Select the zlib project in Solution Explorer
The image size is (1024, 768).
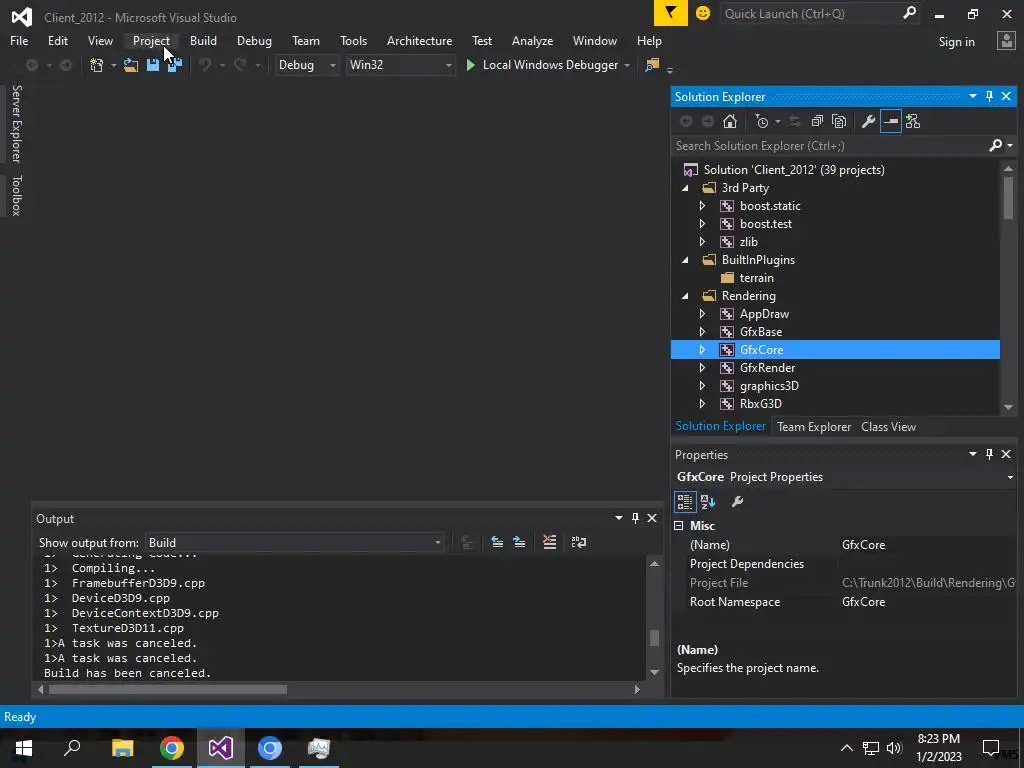point(749,242)
